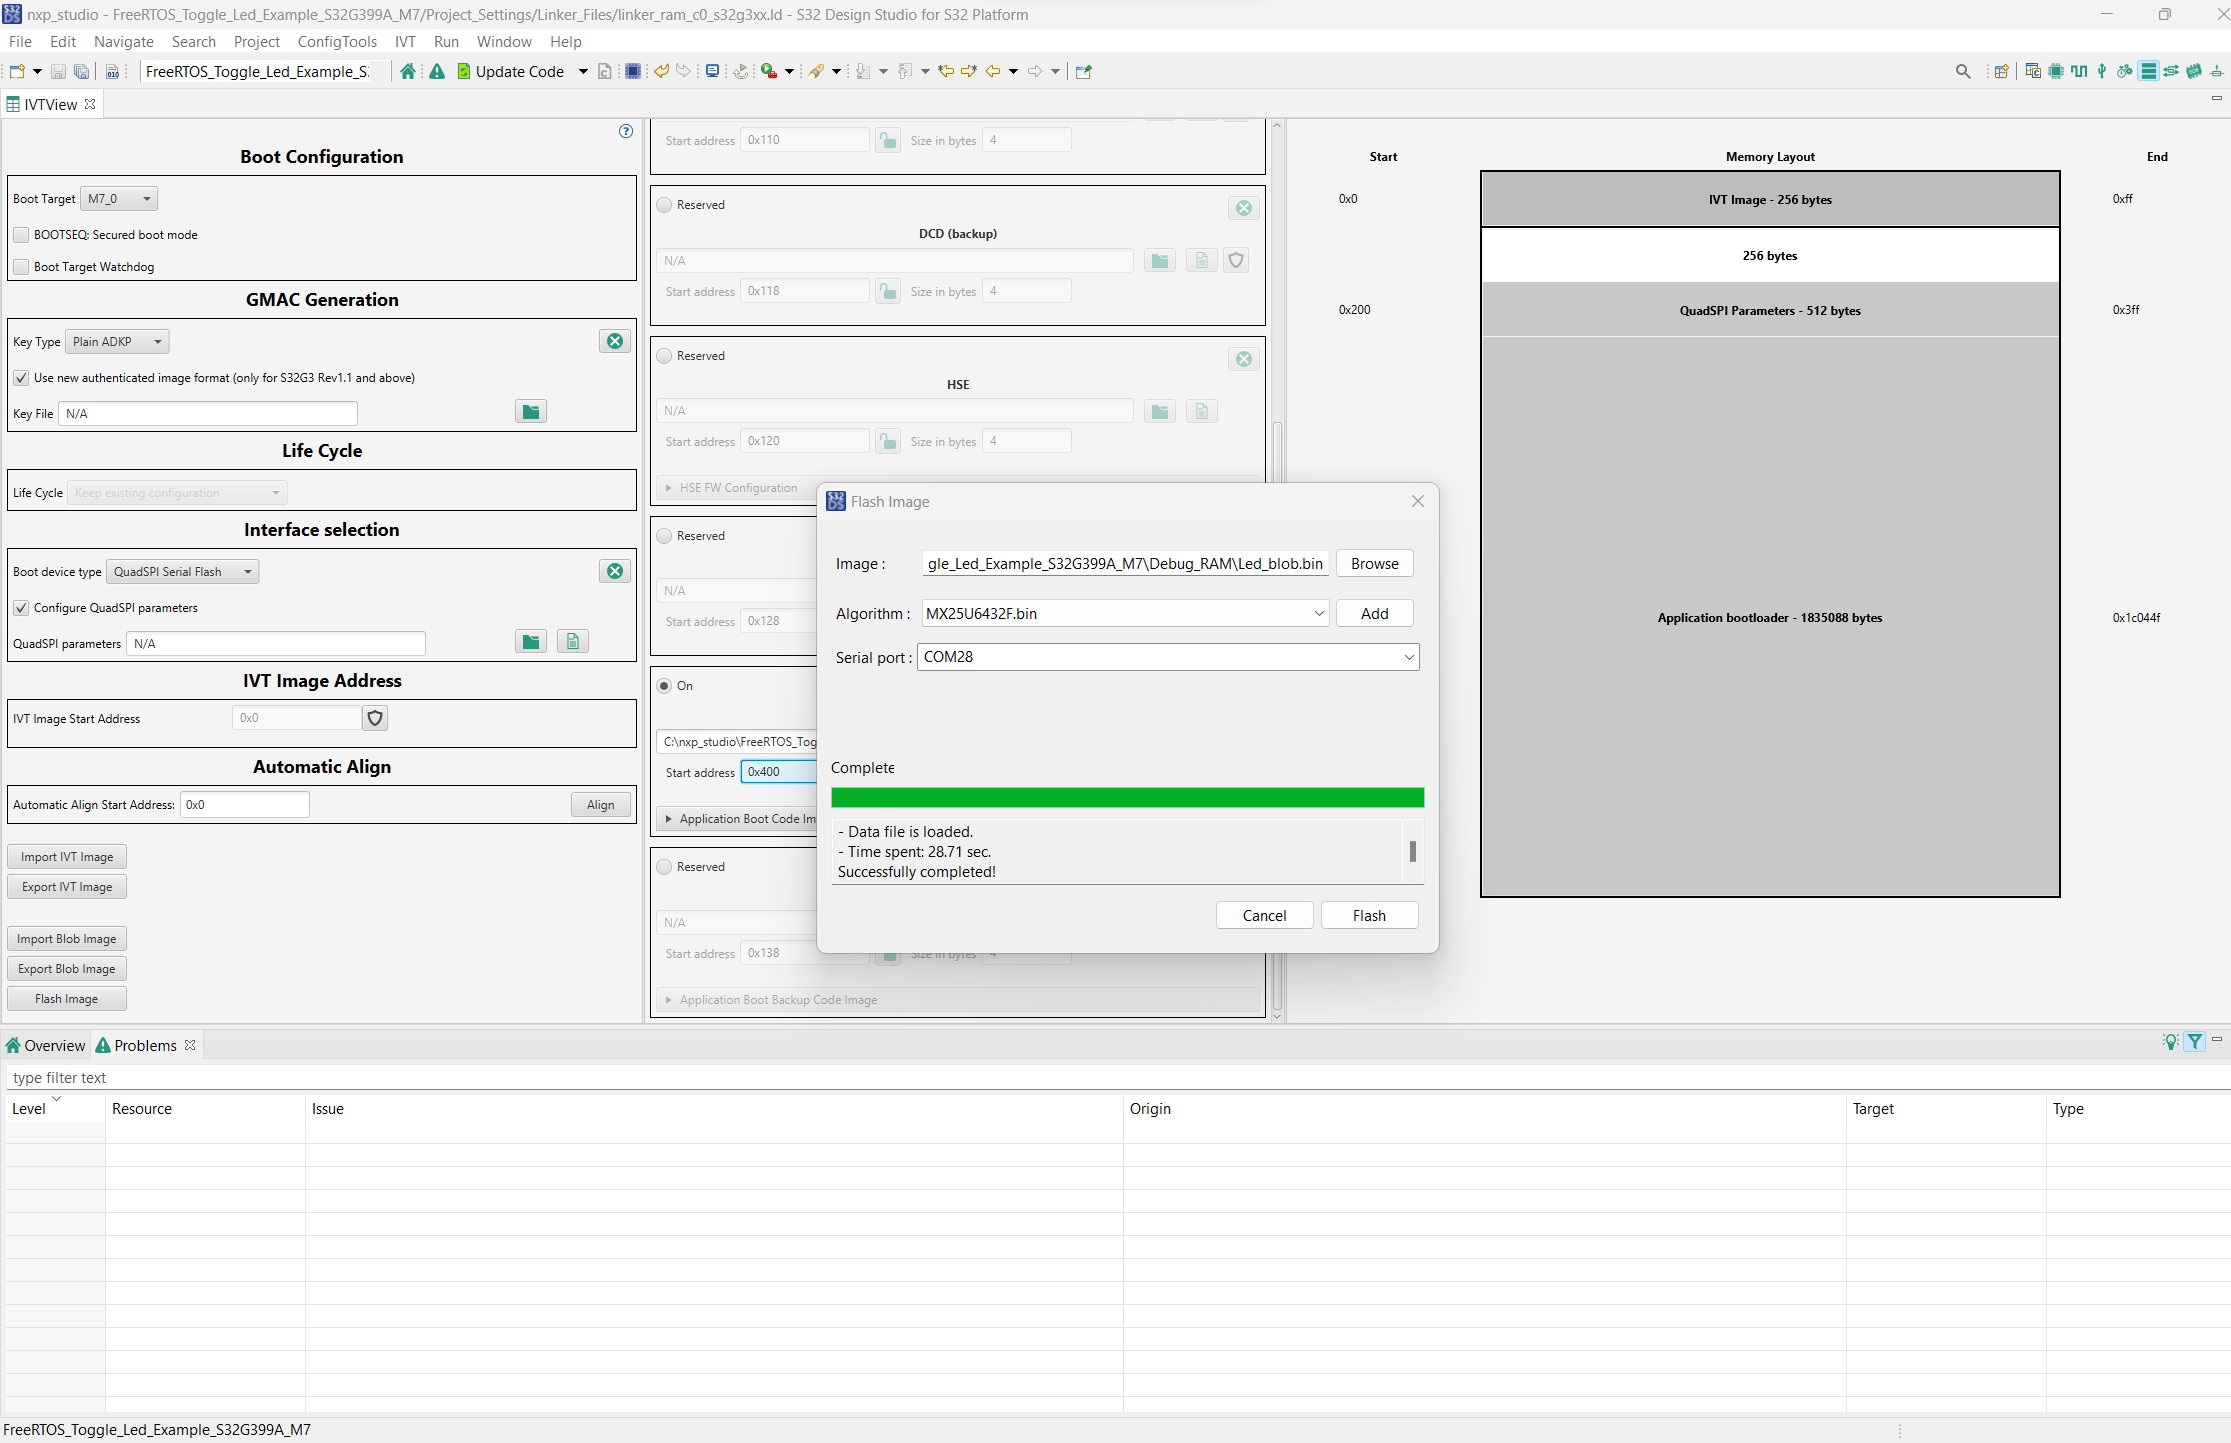Click the help question mark icon
2231x1443 pixels.
tap(626, 131)
